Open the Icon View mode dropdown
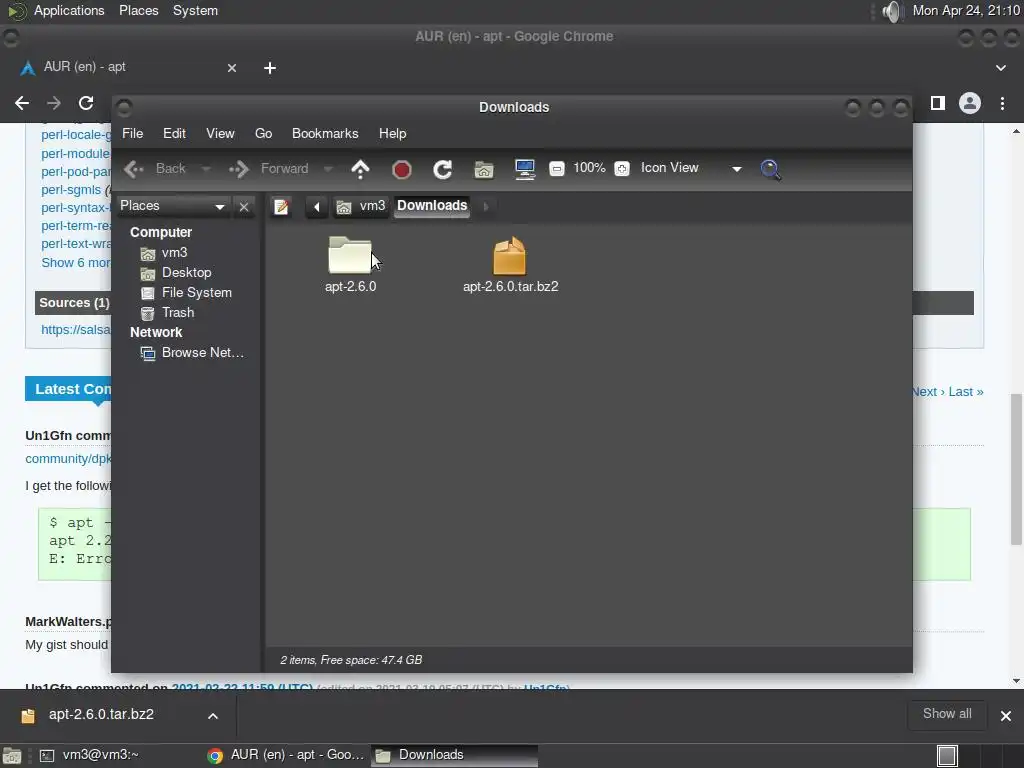The image size is (1024, 768). pos(692,168)
